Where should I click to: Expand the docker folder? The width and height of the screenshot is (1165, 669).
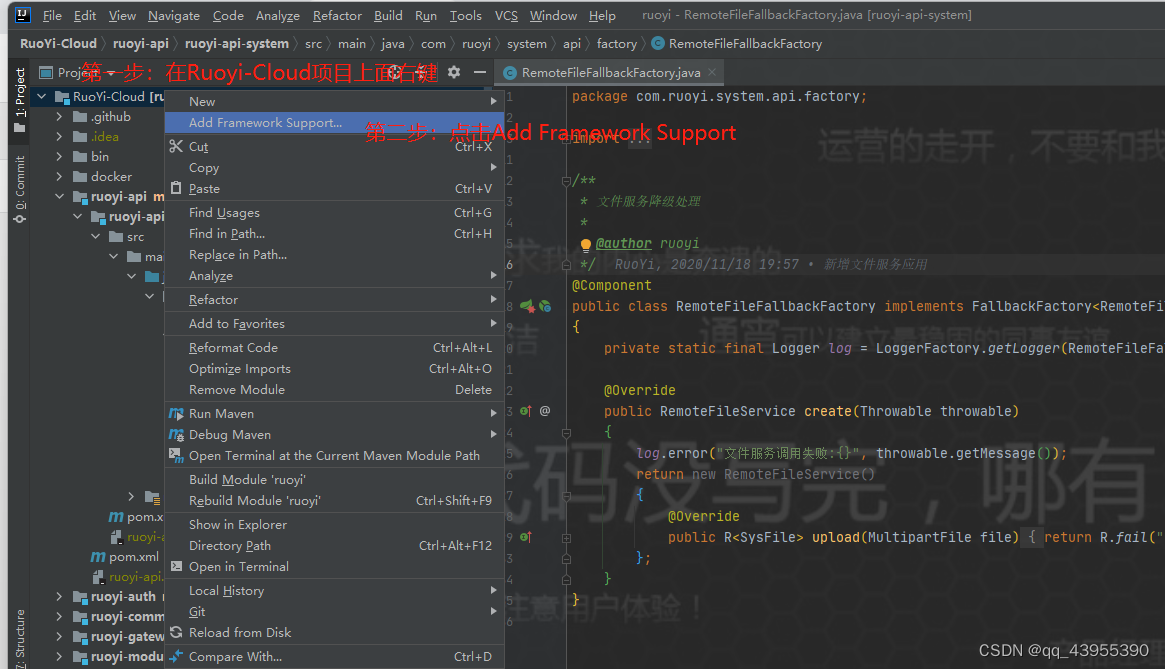[x=59, y=177]
